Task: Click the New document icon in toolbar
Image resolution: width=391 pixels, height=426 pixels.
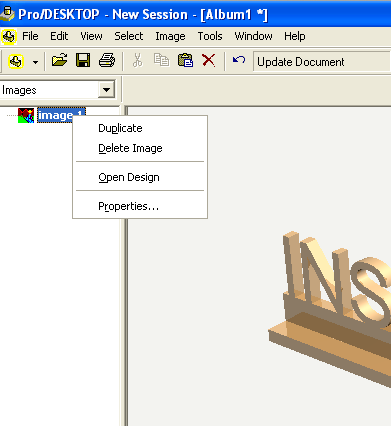Action: point(16,61)
